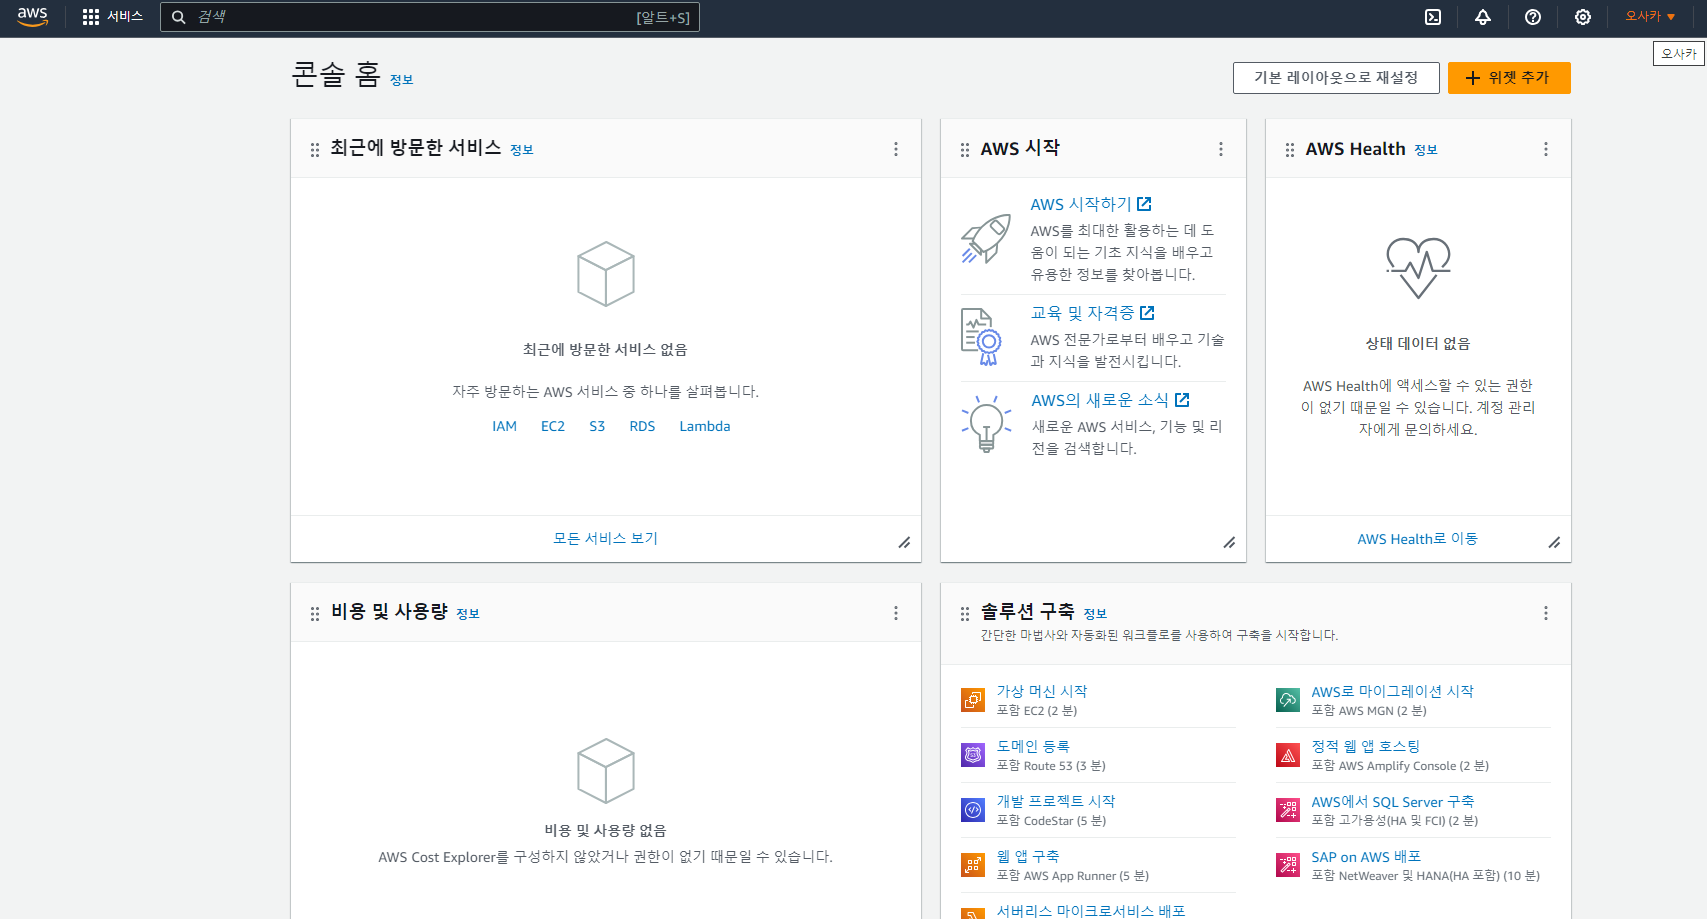Open 도메인 등록 solution link

(x=1033, y=746)
